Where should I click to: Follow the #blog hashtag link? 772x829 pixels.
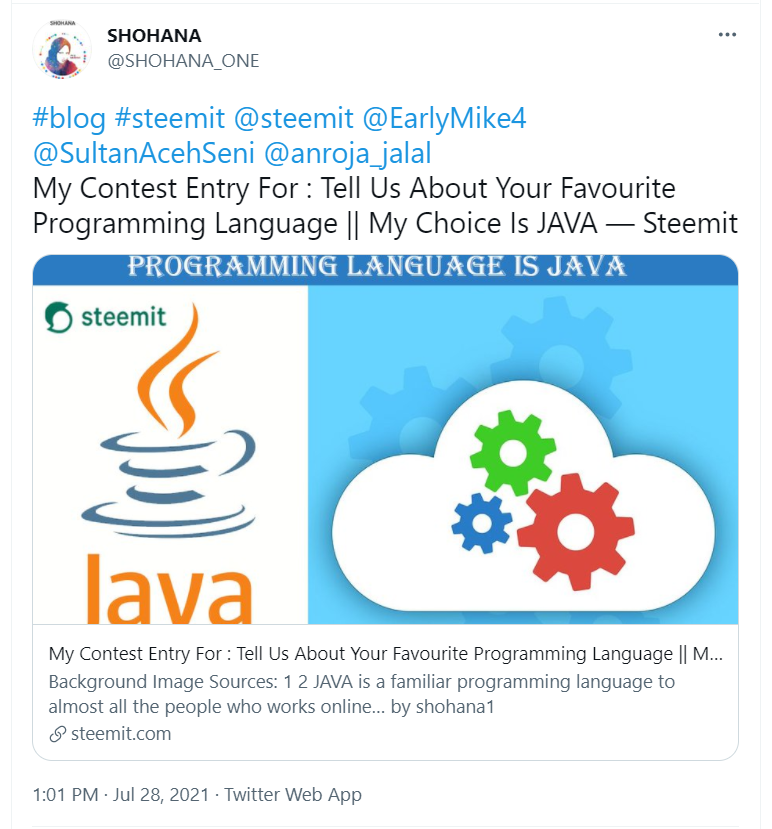point(69,118)
